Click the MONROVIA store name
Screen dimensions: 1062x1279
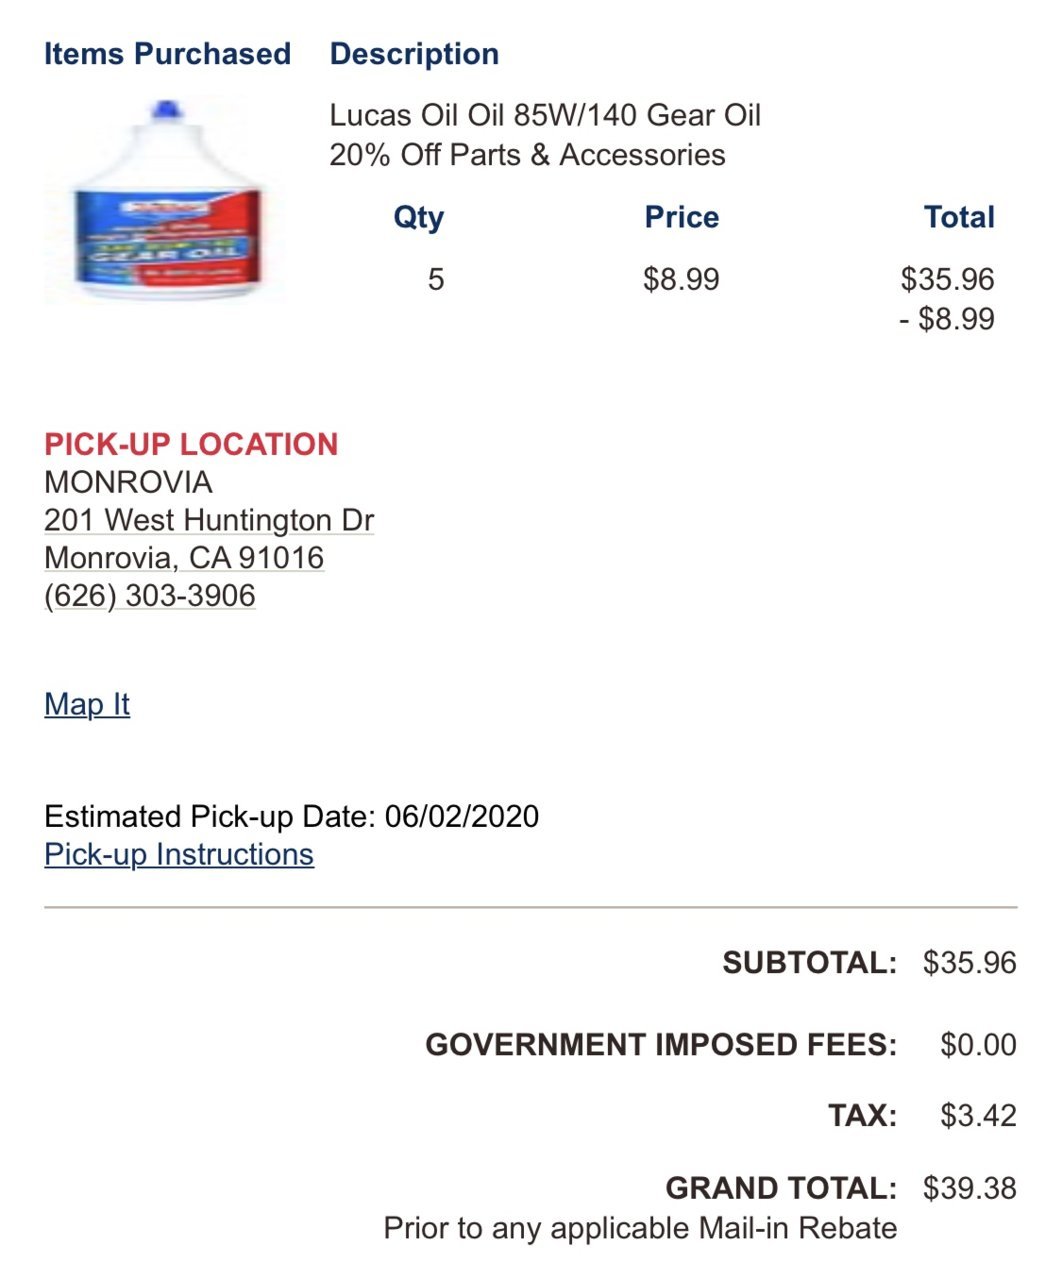click(x=128, y=482)
